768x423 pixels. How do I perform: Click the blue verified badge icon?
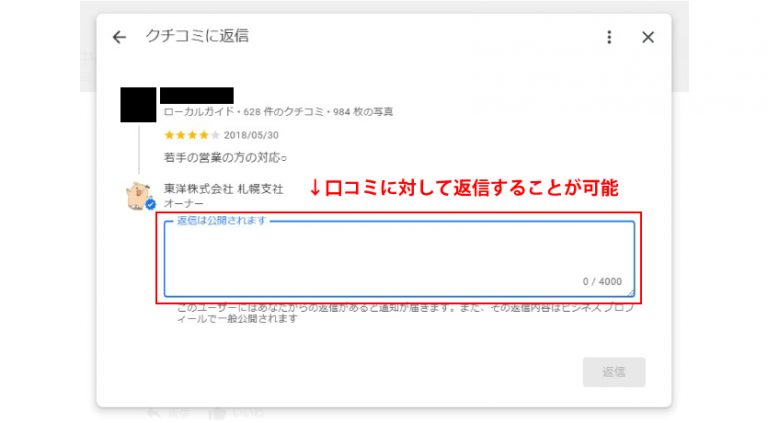point(151,204)
